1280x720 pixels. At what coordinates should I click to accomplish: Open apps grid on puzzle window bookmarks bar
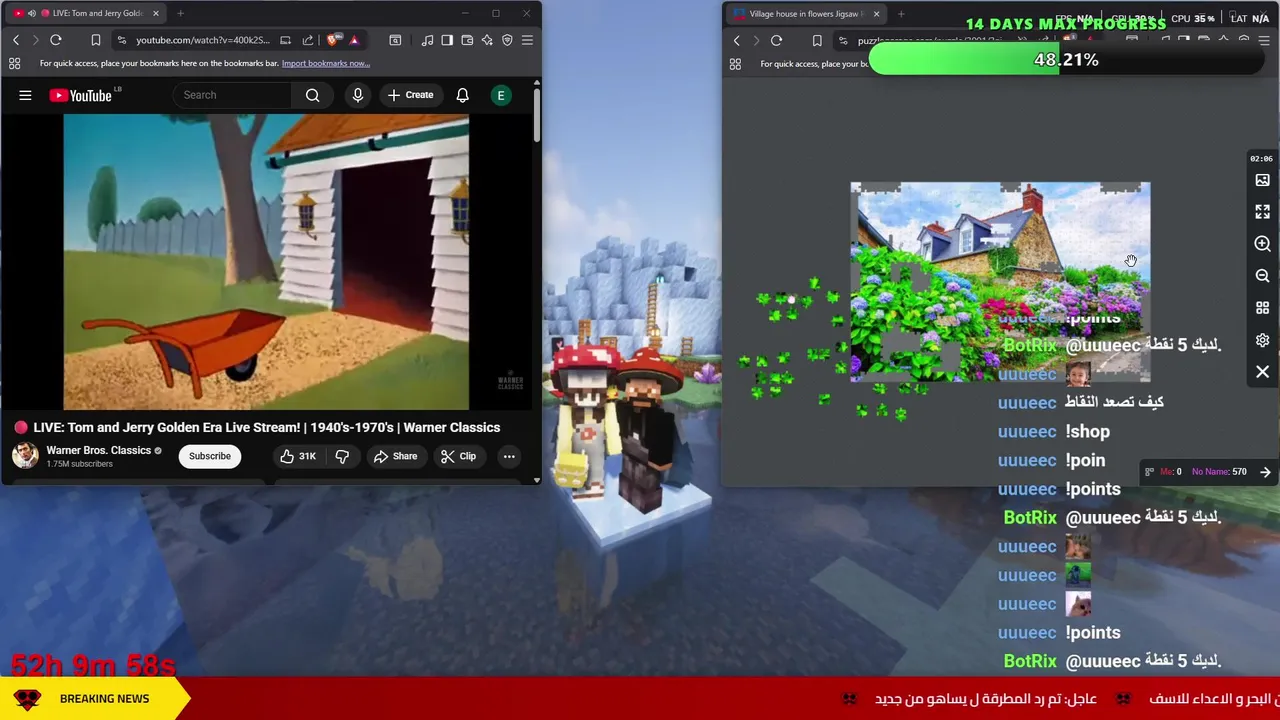click(x=735, y=64)
